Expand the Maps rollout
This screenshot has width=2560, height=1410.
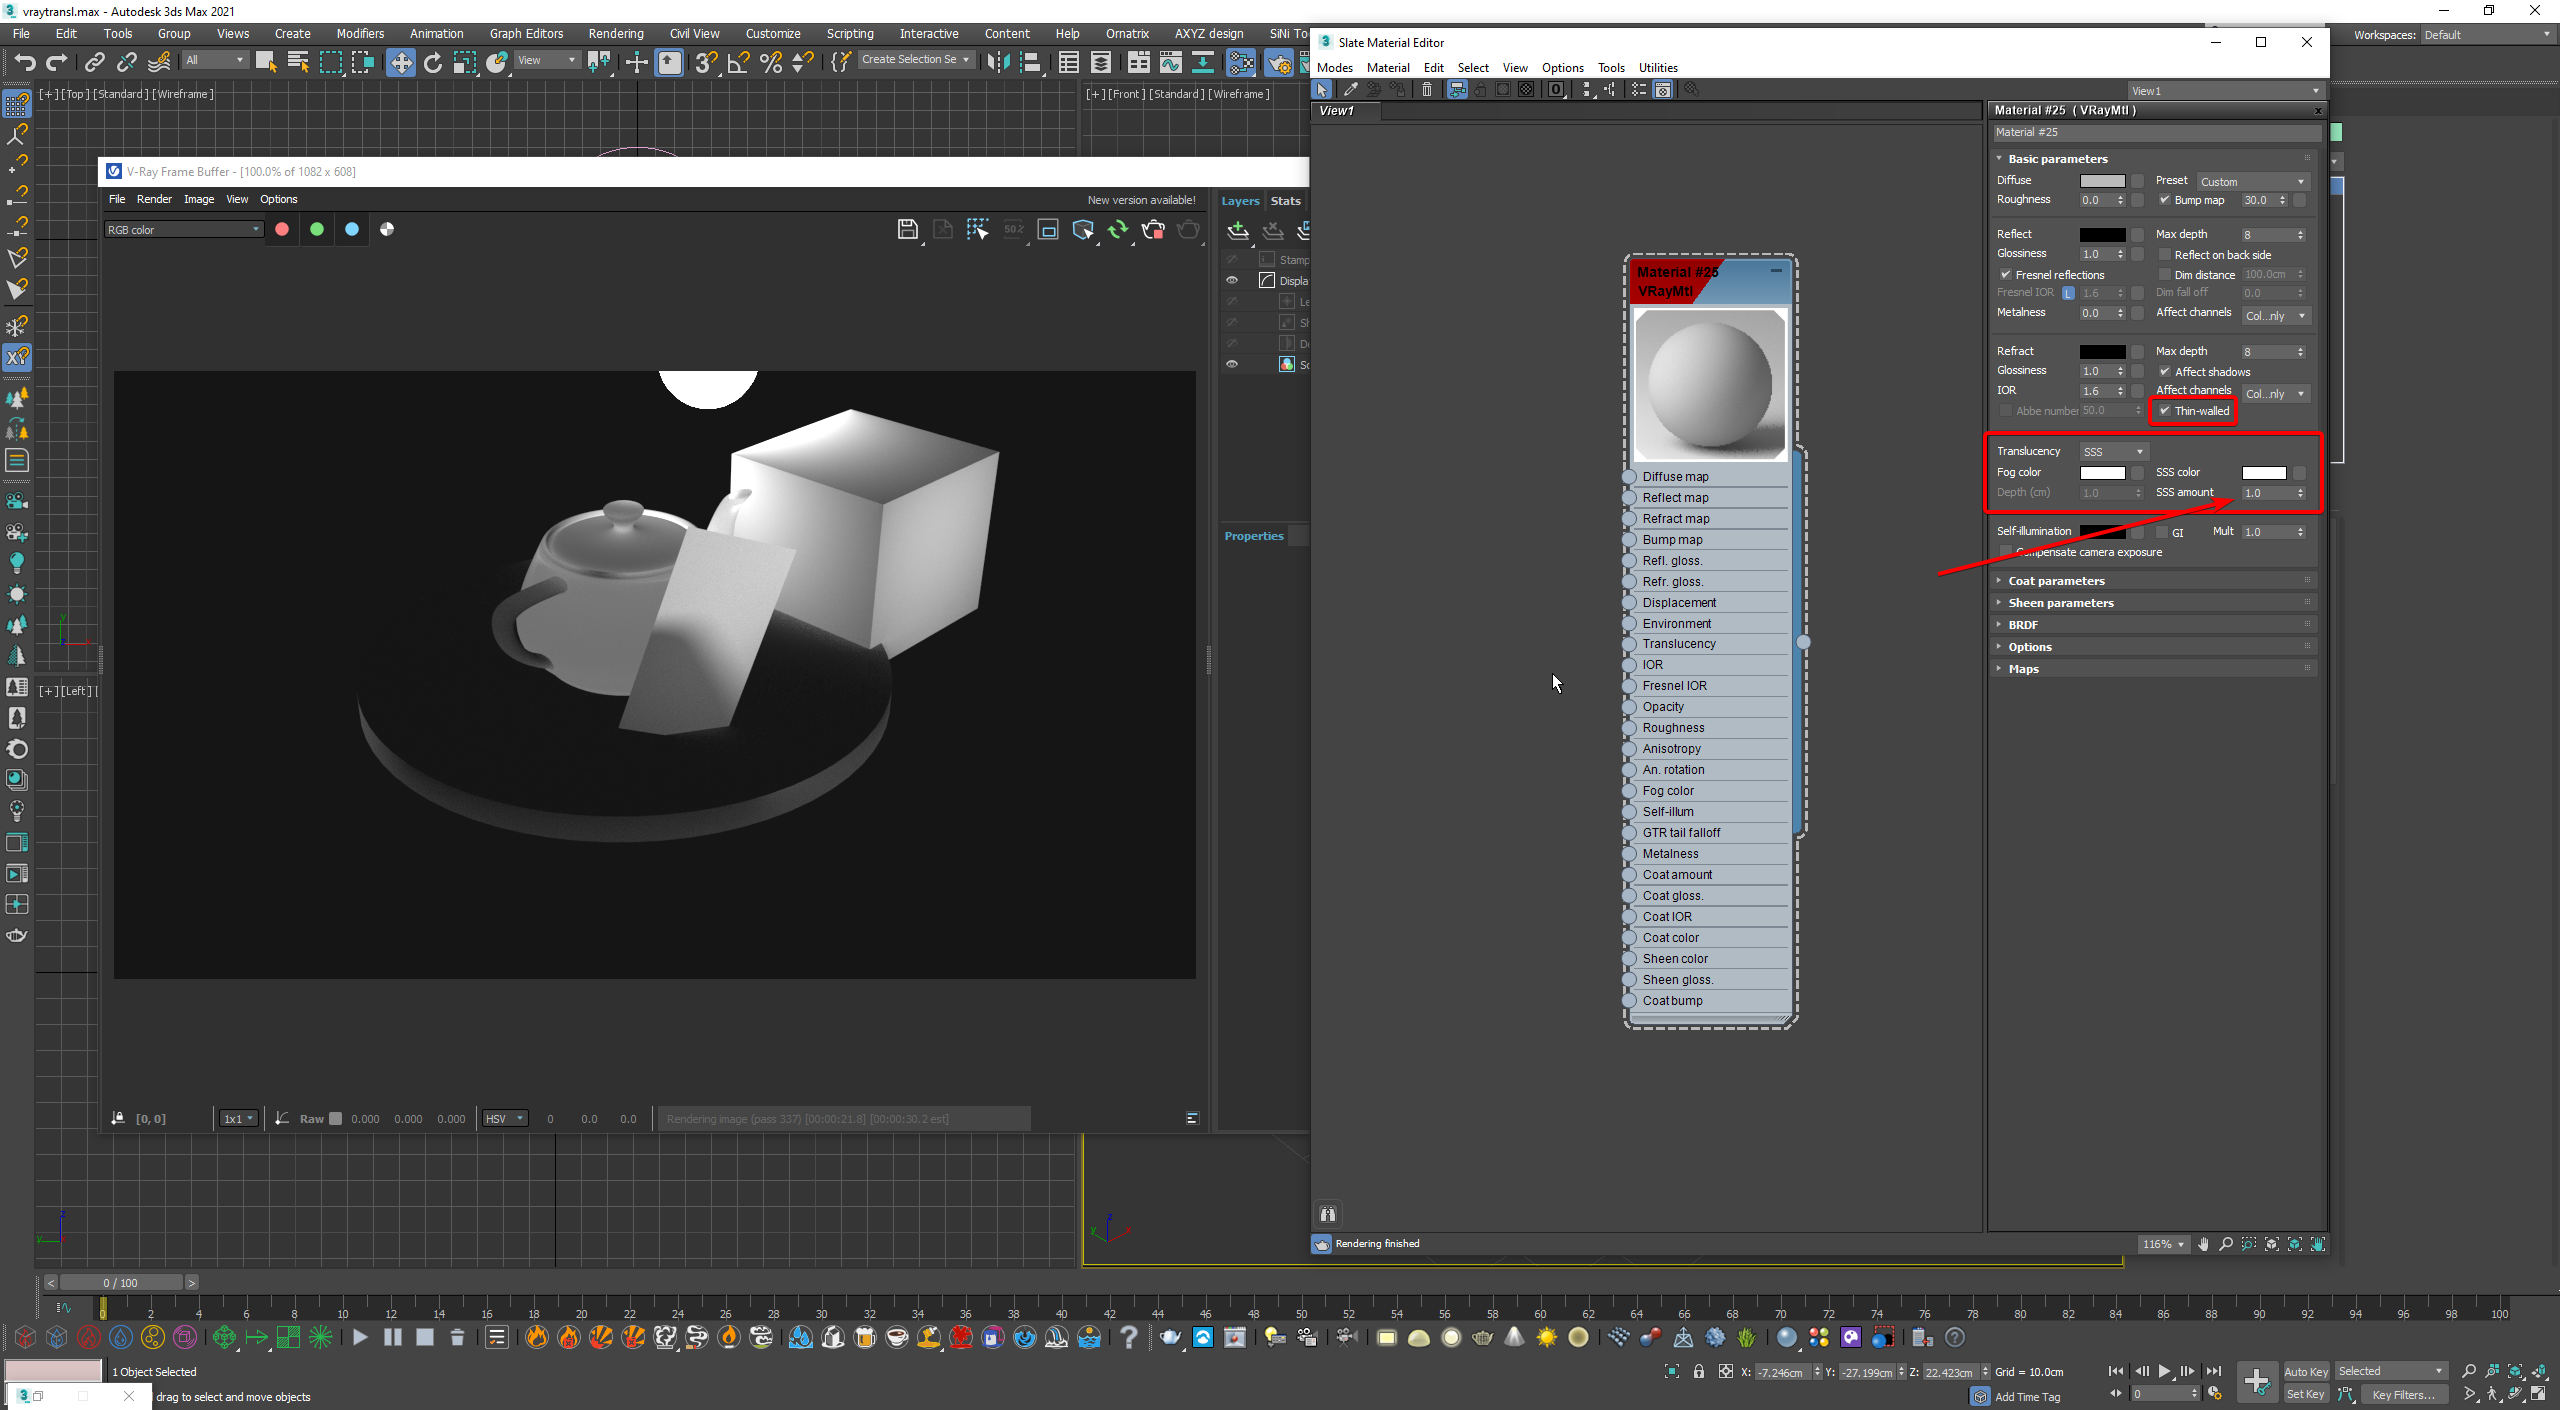coord(2152,669)
